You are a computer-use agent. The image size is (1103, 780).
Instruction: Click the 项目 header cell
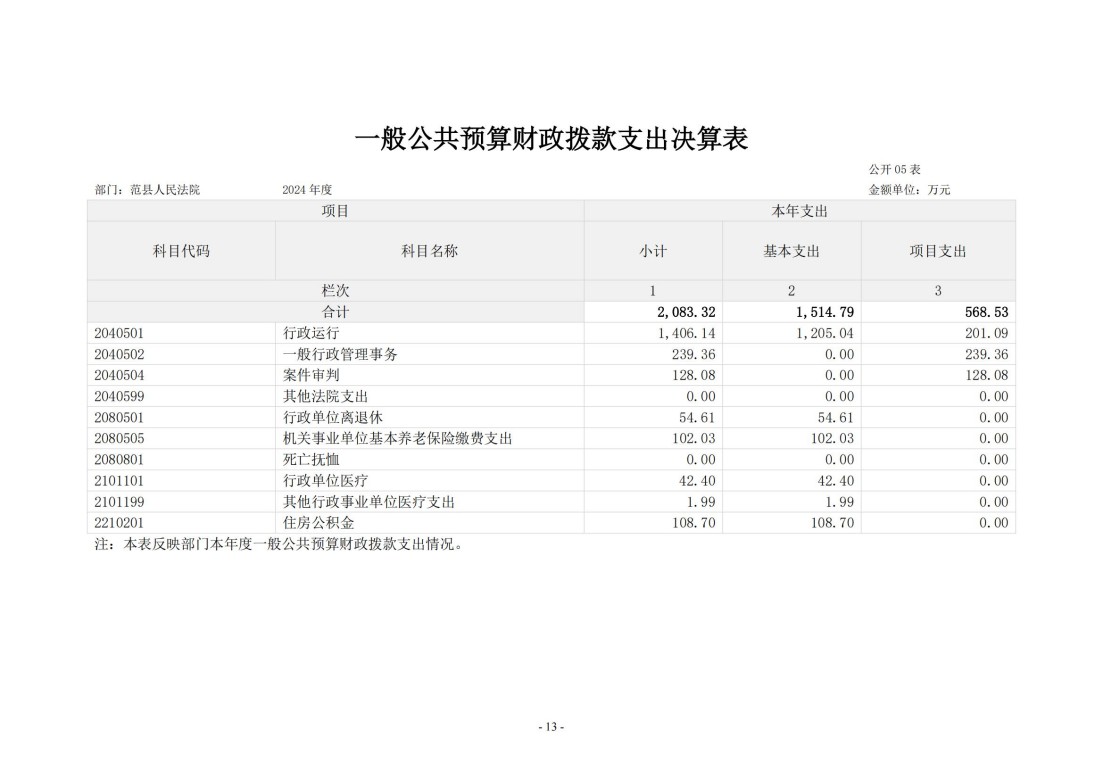[x=336, y=211]
